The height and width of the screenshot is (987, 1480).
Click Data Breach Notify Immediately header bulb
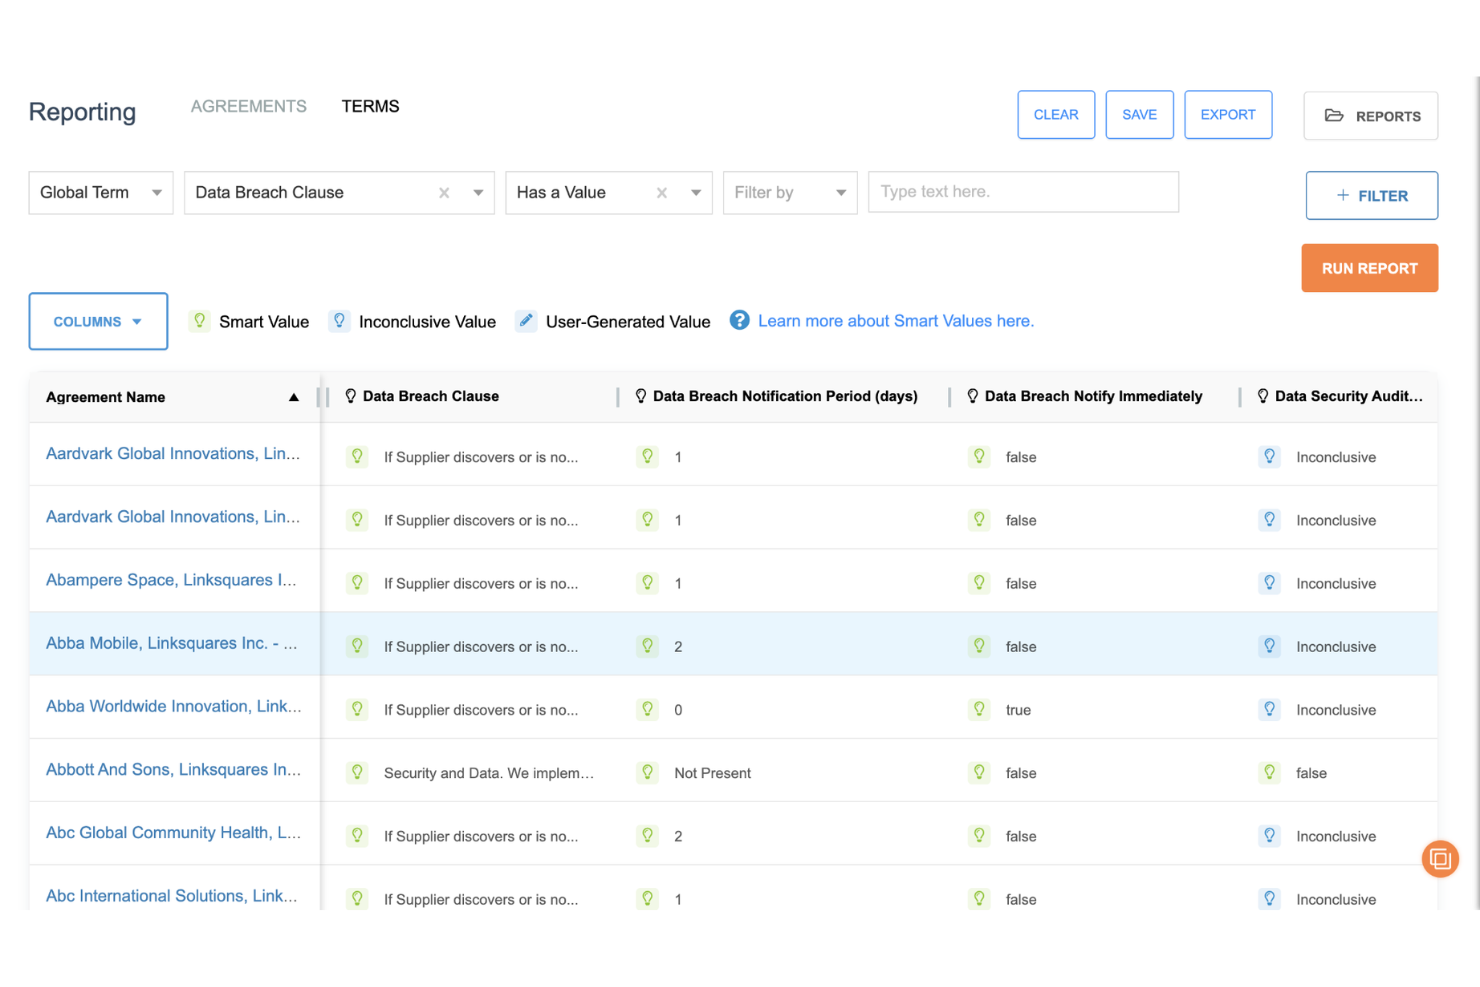(x=972, y=396)
